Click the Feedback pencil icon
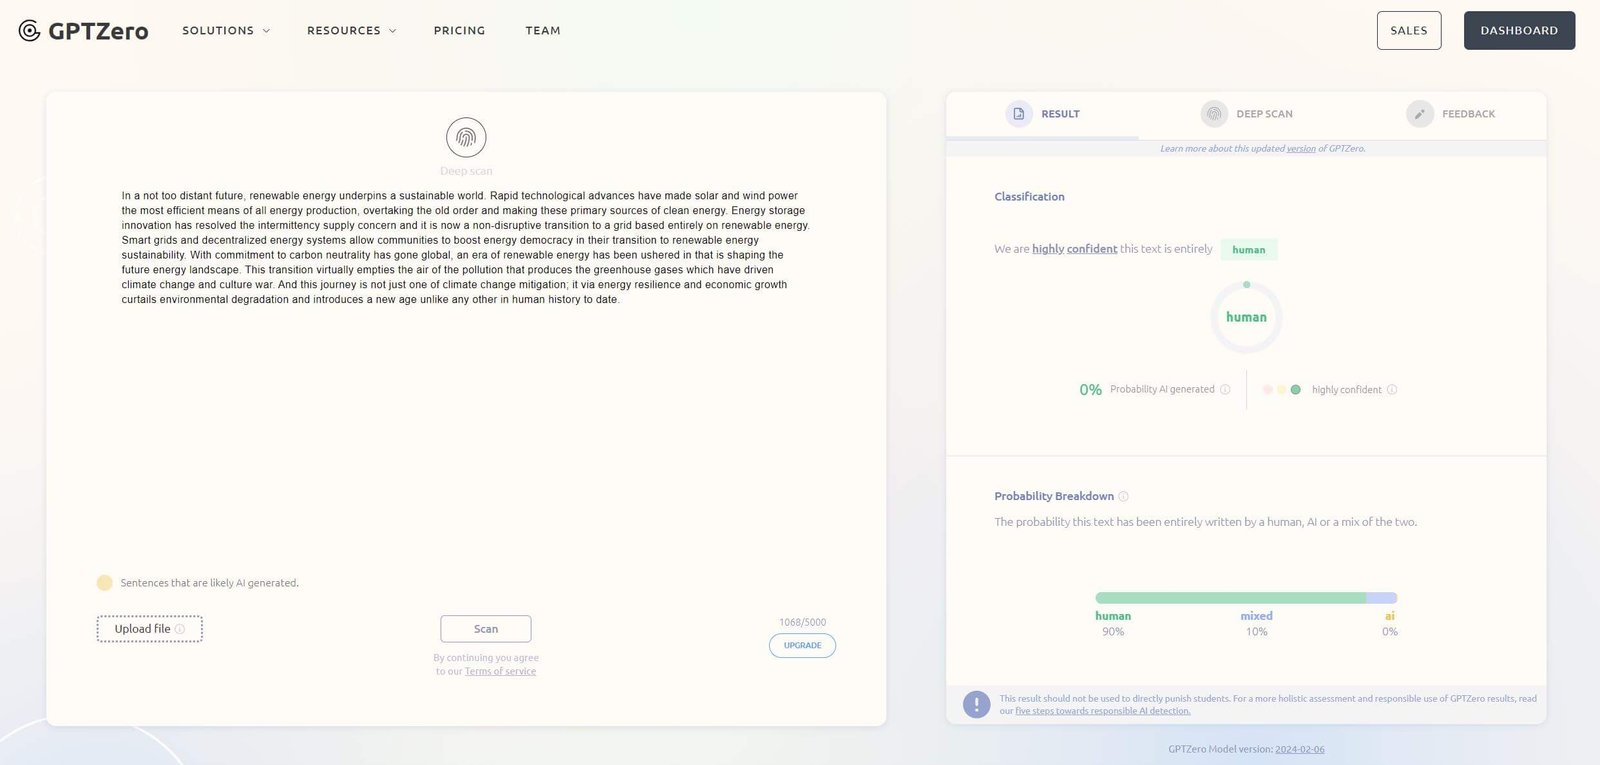1600x765 pixels. click(1419, 114)
